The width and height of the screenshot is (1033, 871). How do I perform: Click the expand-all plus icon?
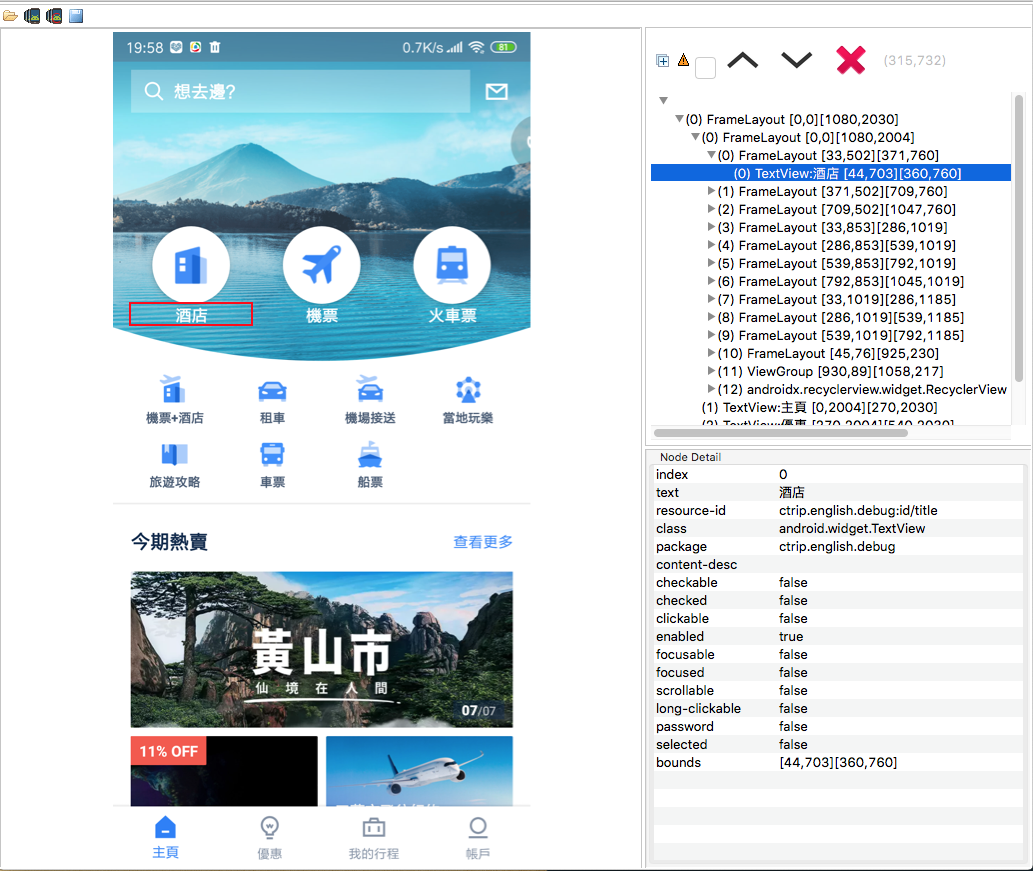(x=663, y=61)
